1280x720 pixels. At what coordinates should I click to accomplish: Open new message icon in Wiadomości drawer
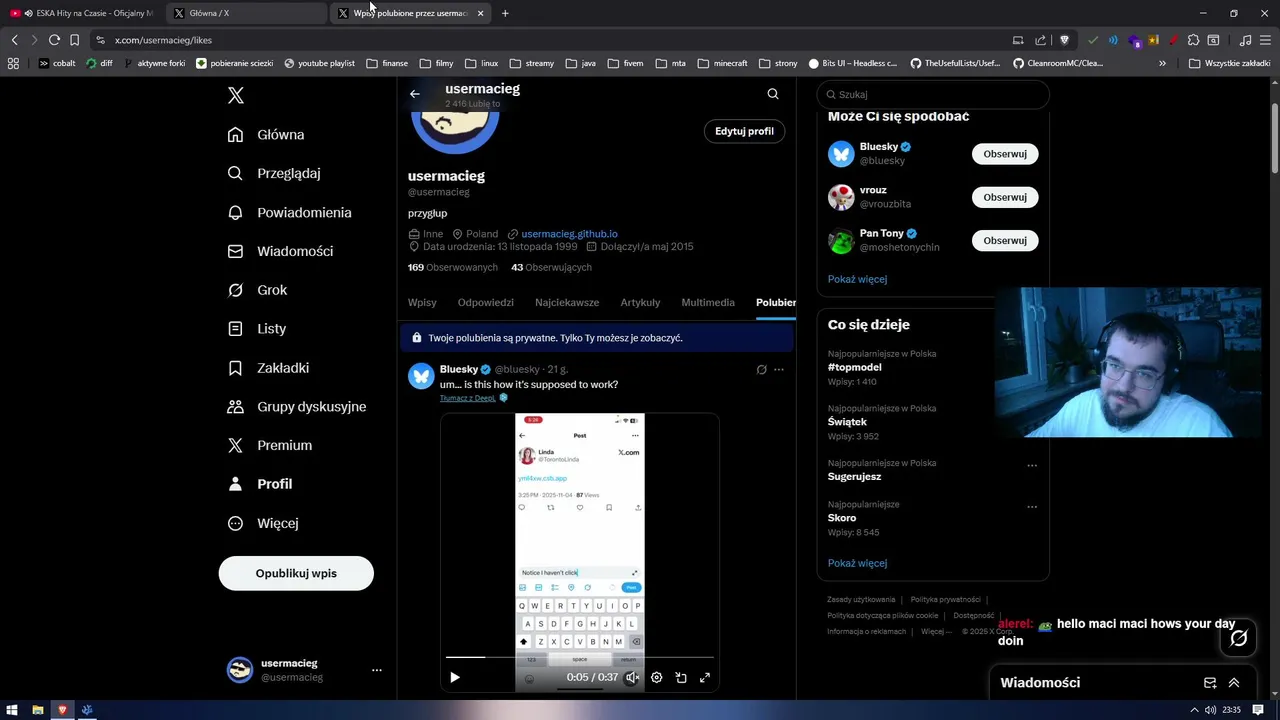point(1210,683)
